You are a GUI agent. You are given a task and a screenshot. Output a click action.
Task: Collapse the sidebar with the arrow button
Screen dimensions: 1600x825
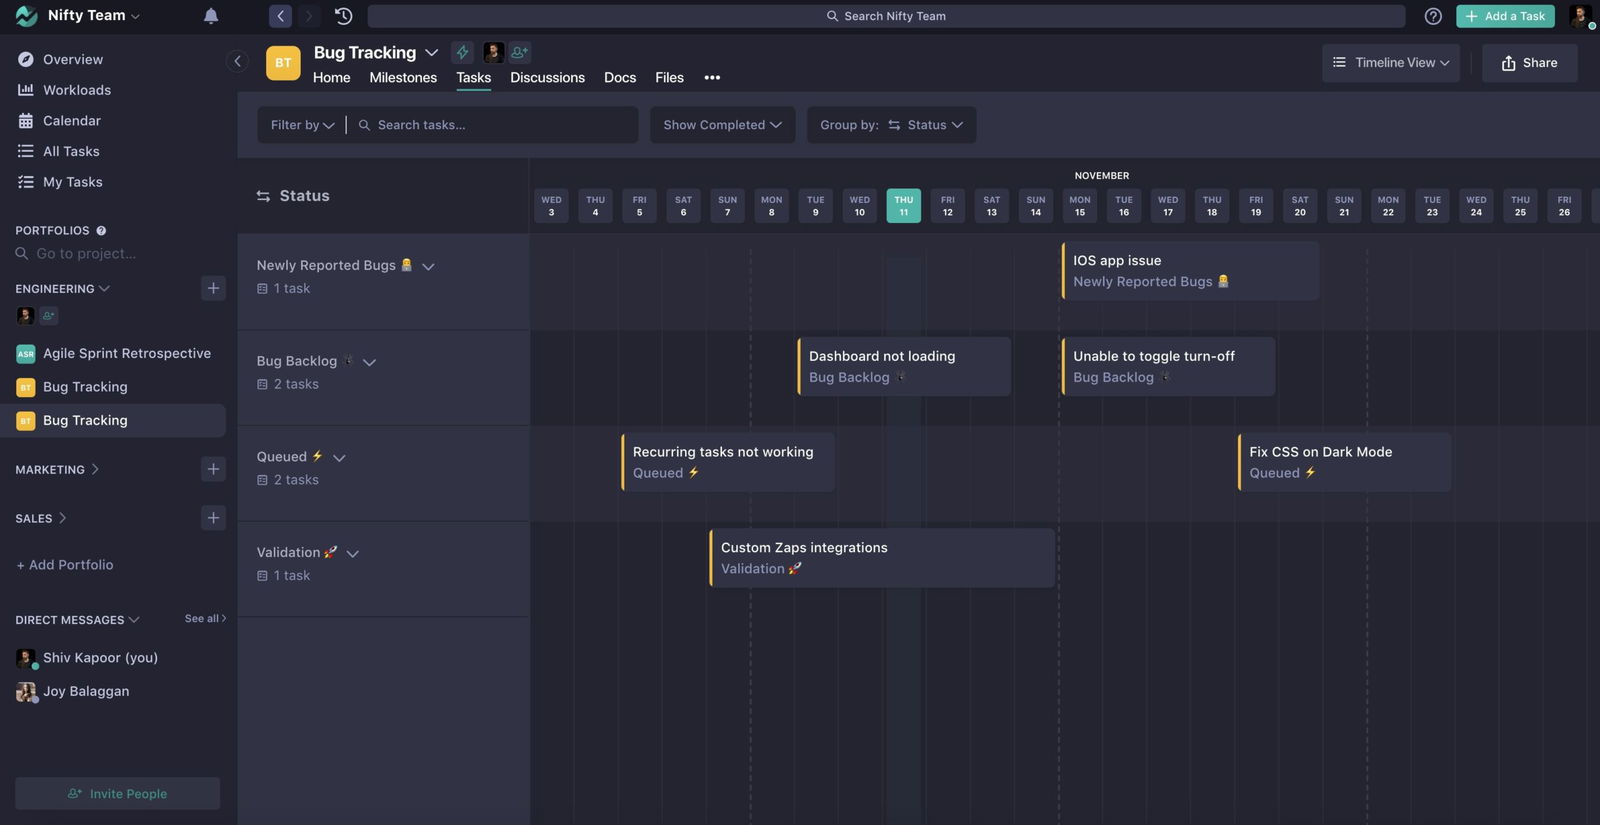(x=237, y=61)
